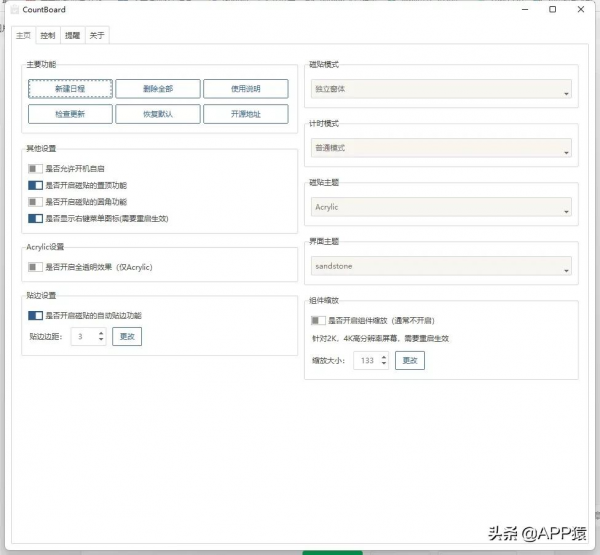Viewport: 600px width, 555px height.
Task: Enable 是否开启磁贴的圆角功能 switch
Action: click(36, 201)
